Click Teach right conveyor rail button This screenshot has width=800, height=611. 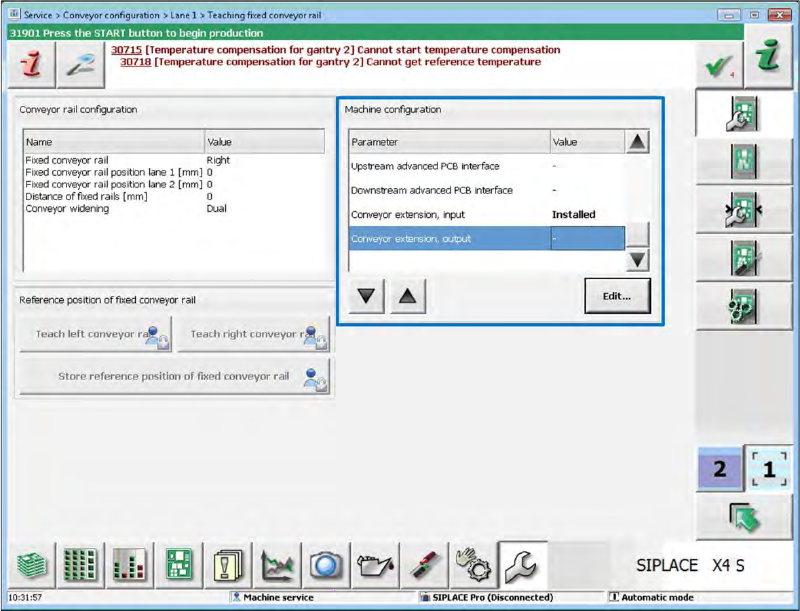point(253,334)
